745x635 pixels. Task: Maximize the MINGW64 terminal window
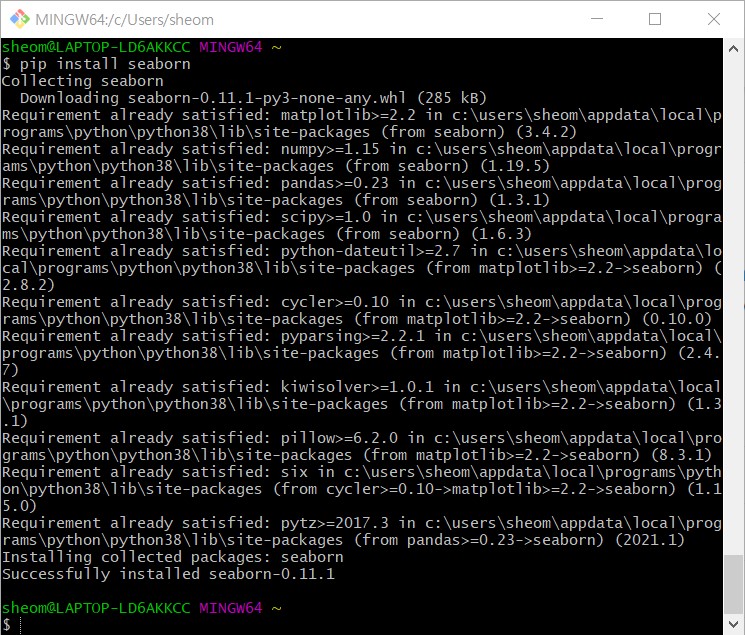coord(655,19)
